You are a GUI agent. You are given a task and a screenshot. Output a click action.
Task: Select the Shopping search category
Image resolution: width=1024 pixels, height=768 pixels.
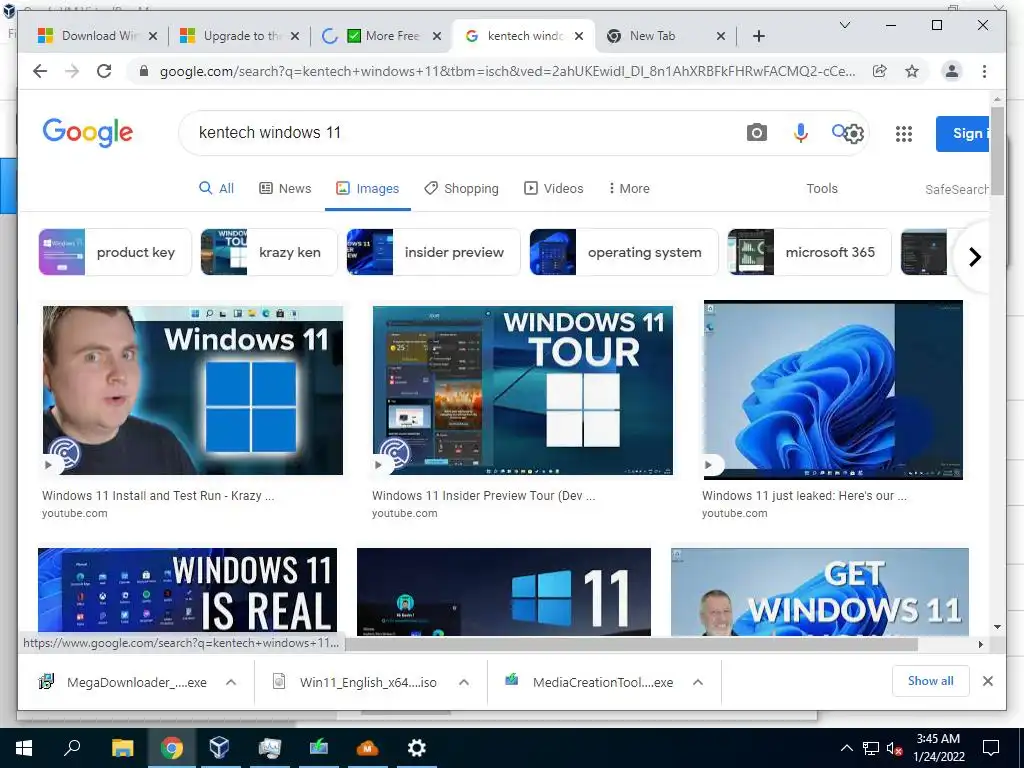461,189
